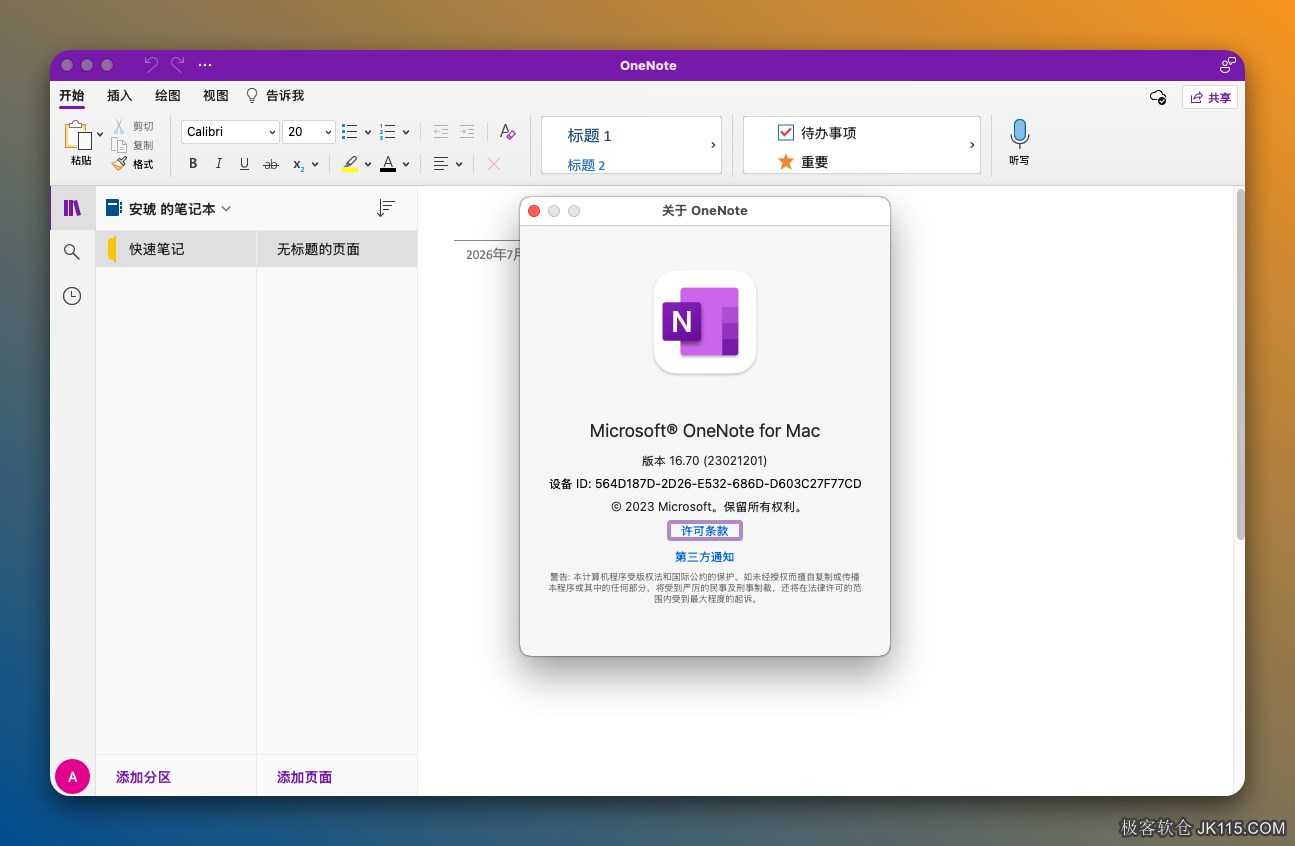Open recent notes clock icon
1295x846 pixels.
(72, 296)
